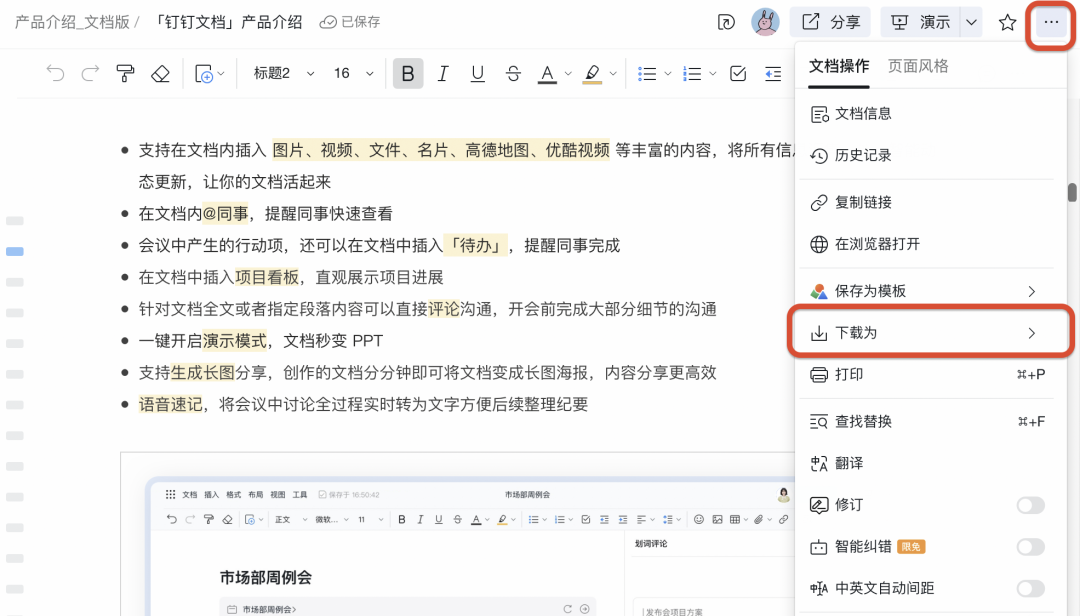Open the font size 16 dropdown

pyautogui.click(x=354, y=73)
